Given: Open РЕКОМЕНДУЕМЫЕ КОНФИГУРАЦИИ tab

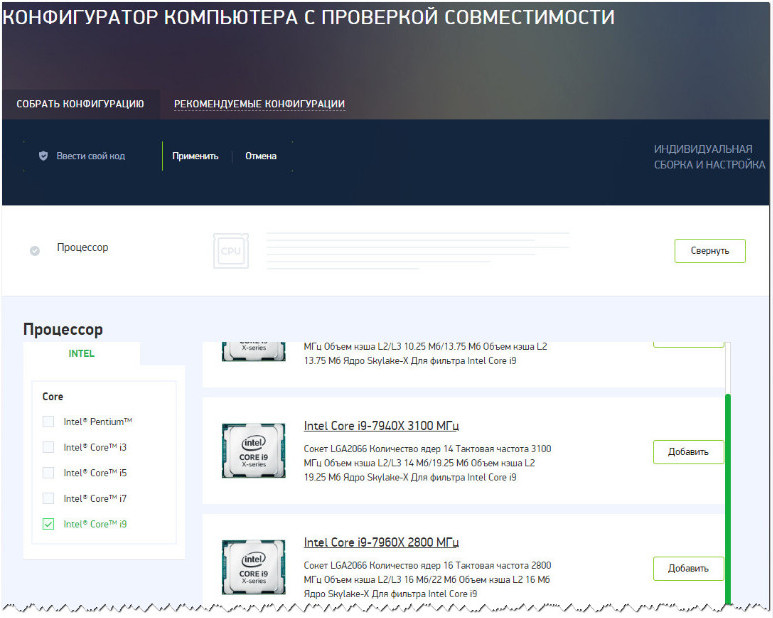Looking at the screenshot, I should pyautogui.click(x=259, y=104).
